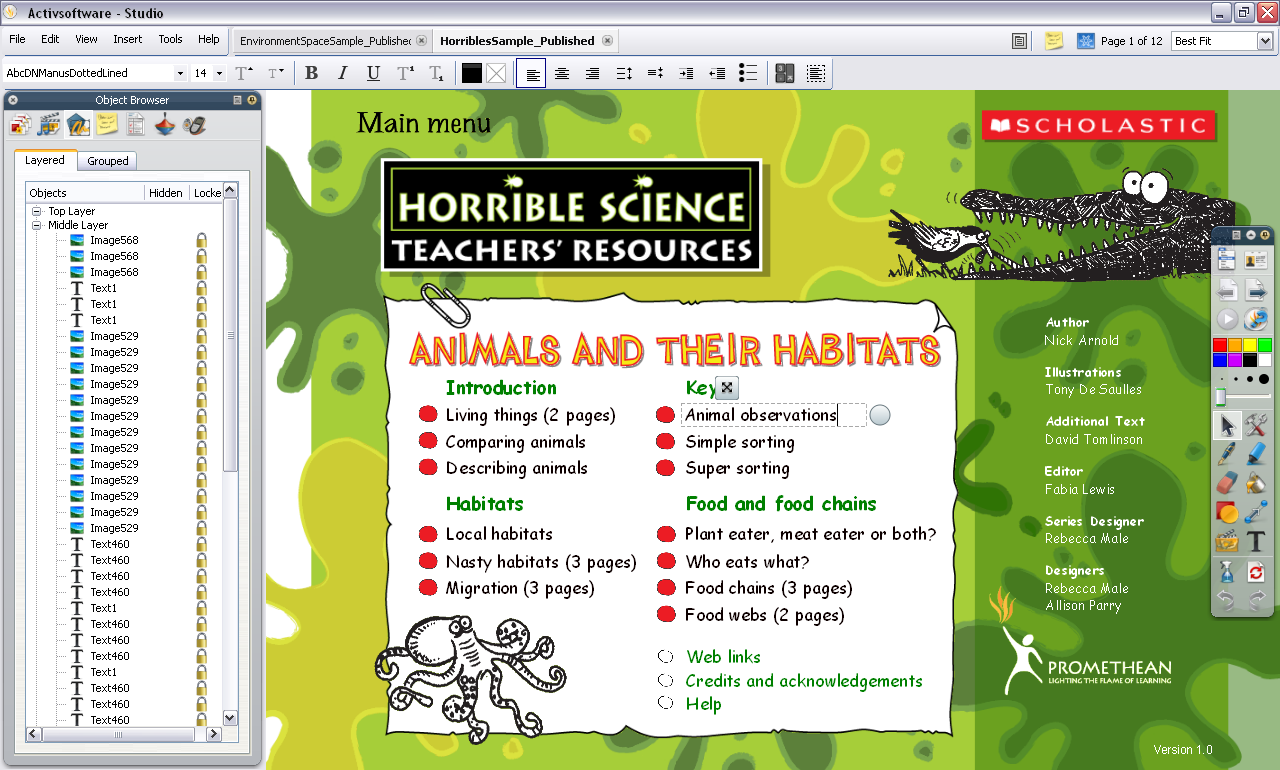
Task: Toggle lock on the first Image568 row
Action: tap(202, 240)
